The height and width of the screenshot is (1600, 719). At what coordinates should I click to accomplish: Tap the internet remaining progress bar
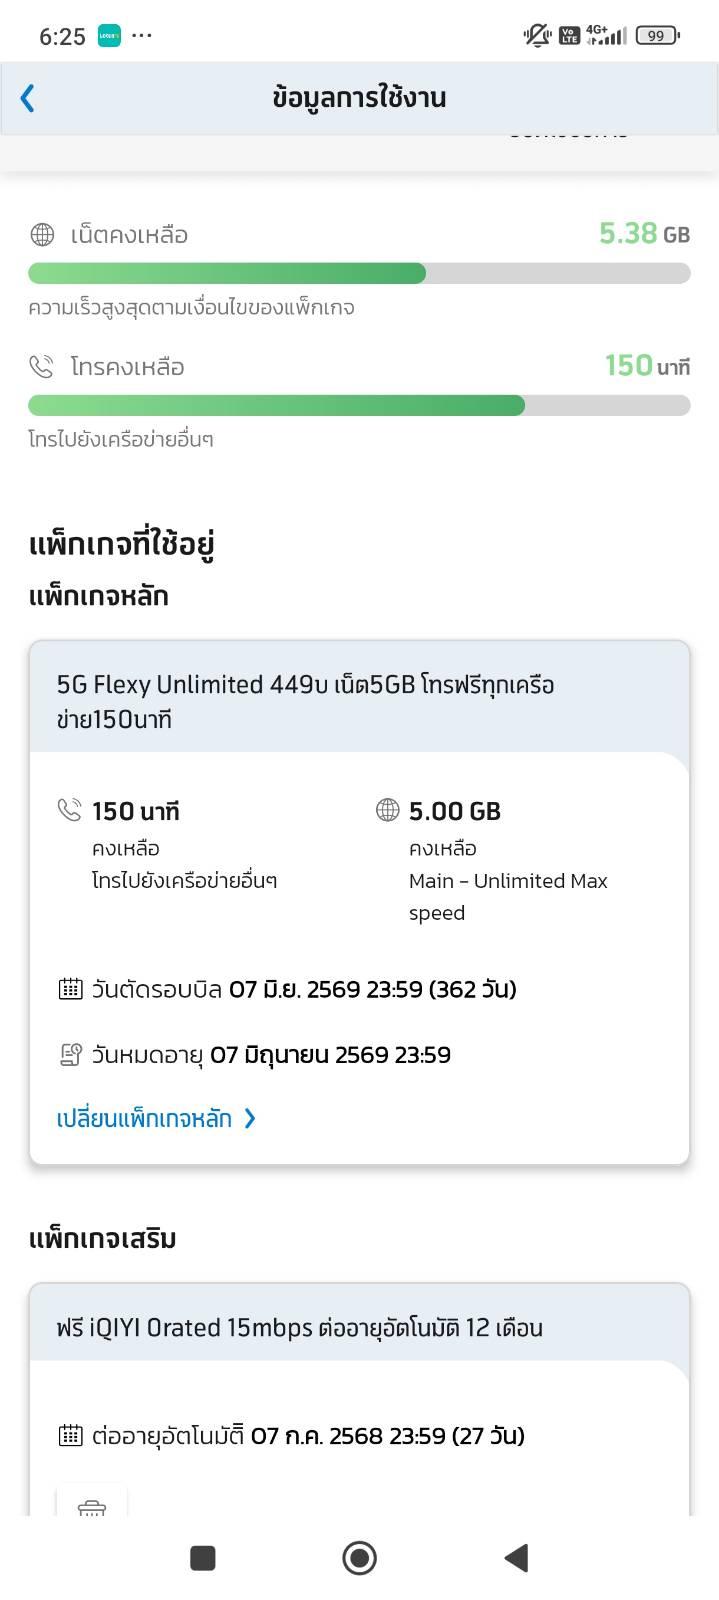359,273
